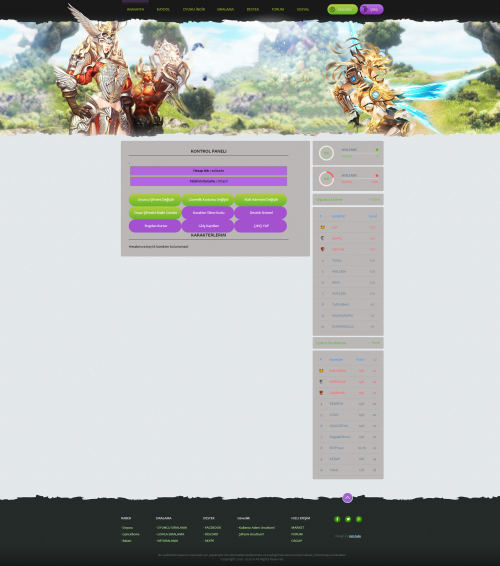This screenshot has width=500, height=566.
Task: Click the red circular server status gauge
Action: tap(326, 179)
